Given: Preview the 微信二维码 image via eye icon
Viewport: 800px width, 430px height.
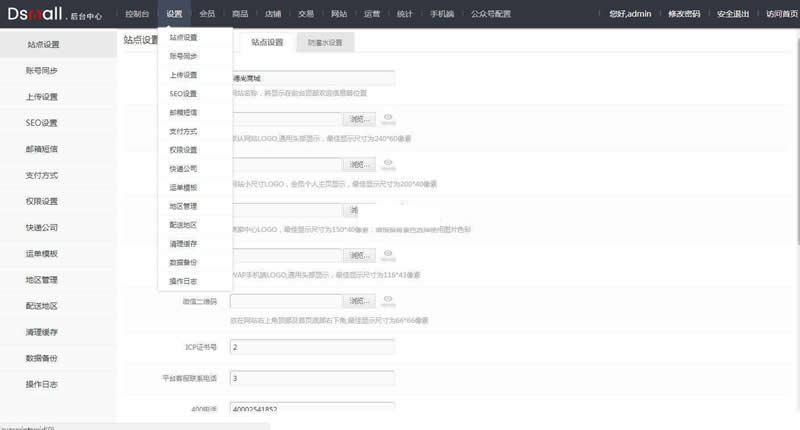Looking at the screenshot, I should [x=388, y=300].
